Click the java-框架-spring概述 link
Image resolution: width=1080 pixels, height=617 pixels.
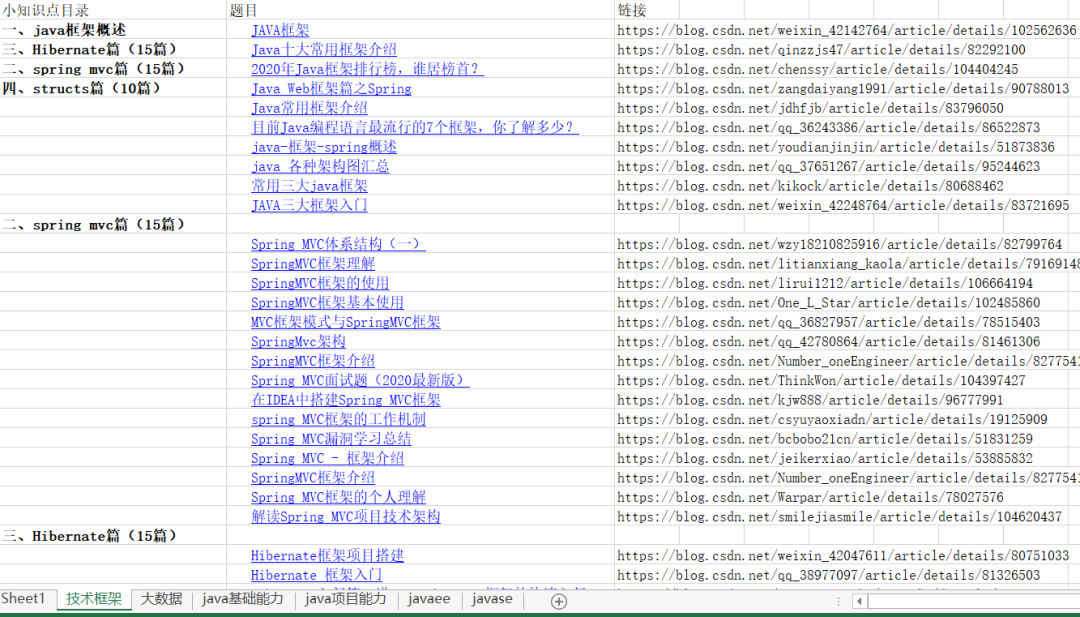324,147
